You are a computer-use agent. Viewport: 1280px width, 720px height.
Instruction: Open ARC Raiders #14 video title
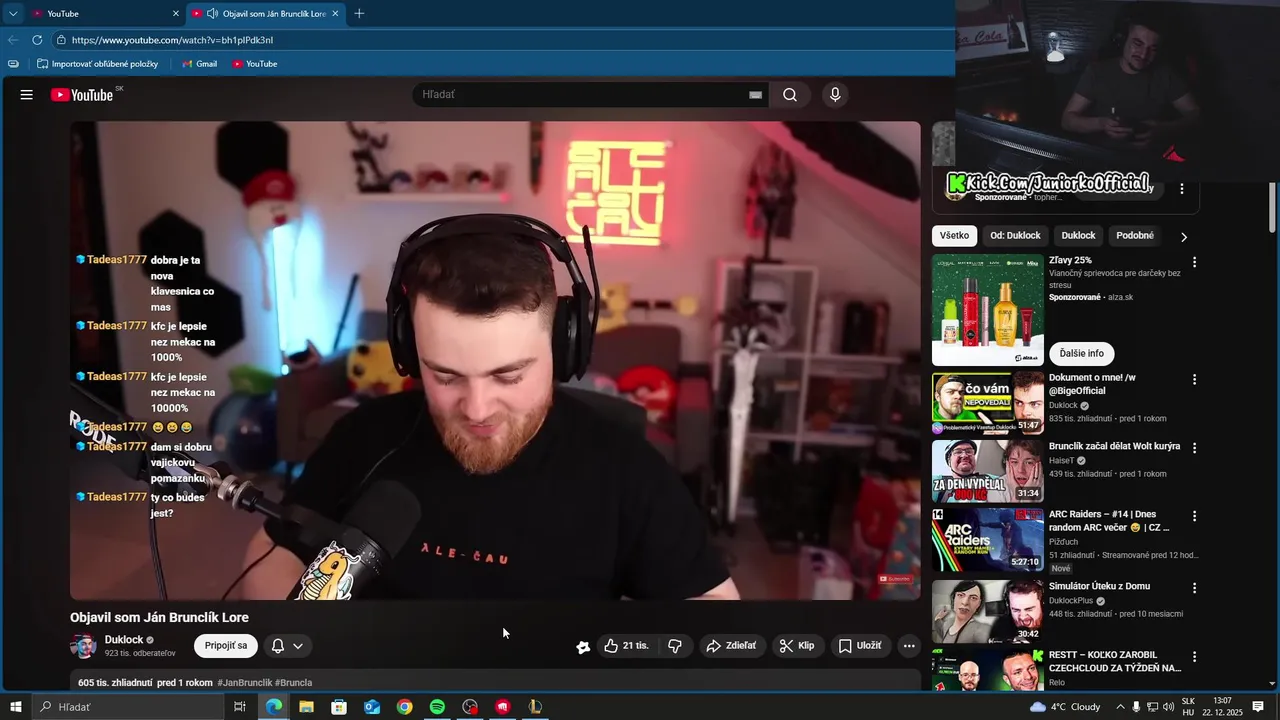click(1108, 521)
